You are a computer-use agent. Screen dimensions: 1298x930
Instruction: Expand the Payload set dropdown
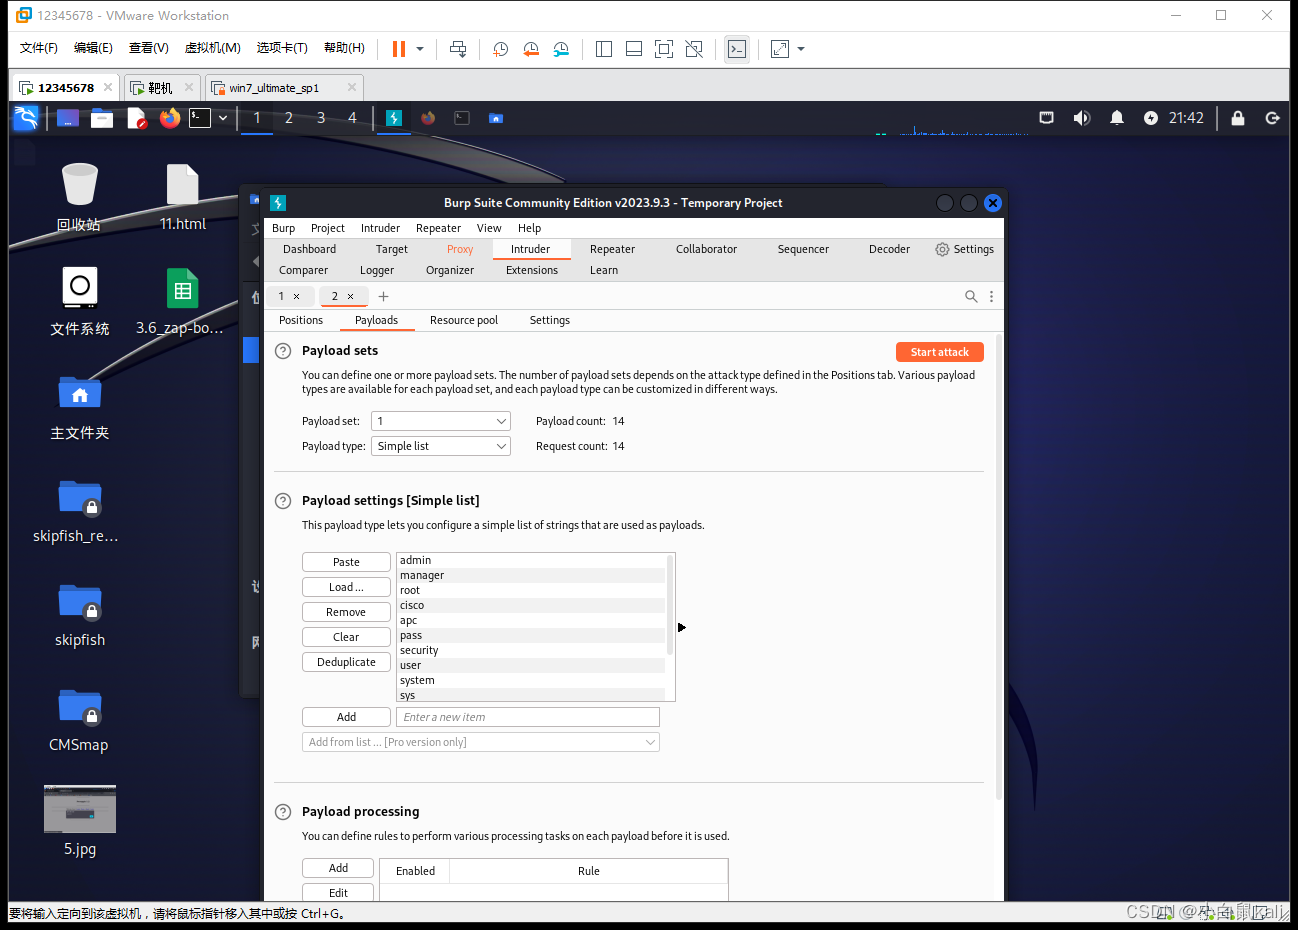(441, 421)
